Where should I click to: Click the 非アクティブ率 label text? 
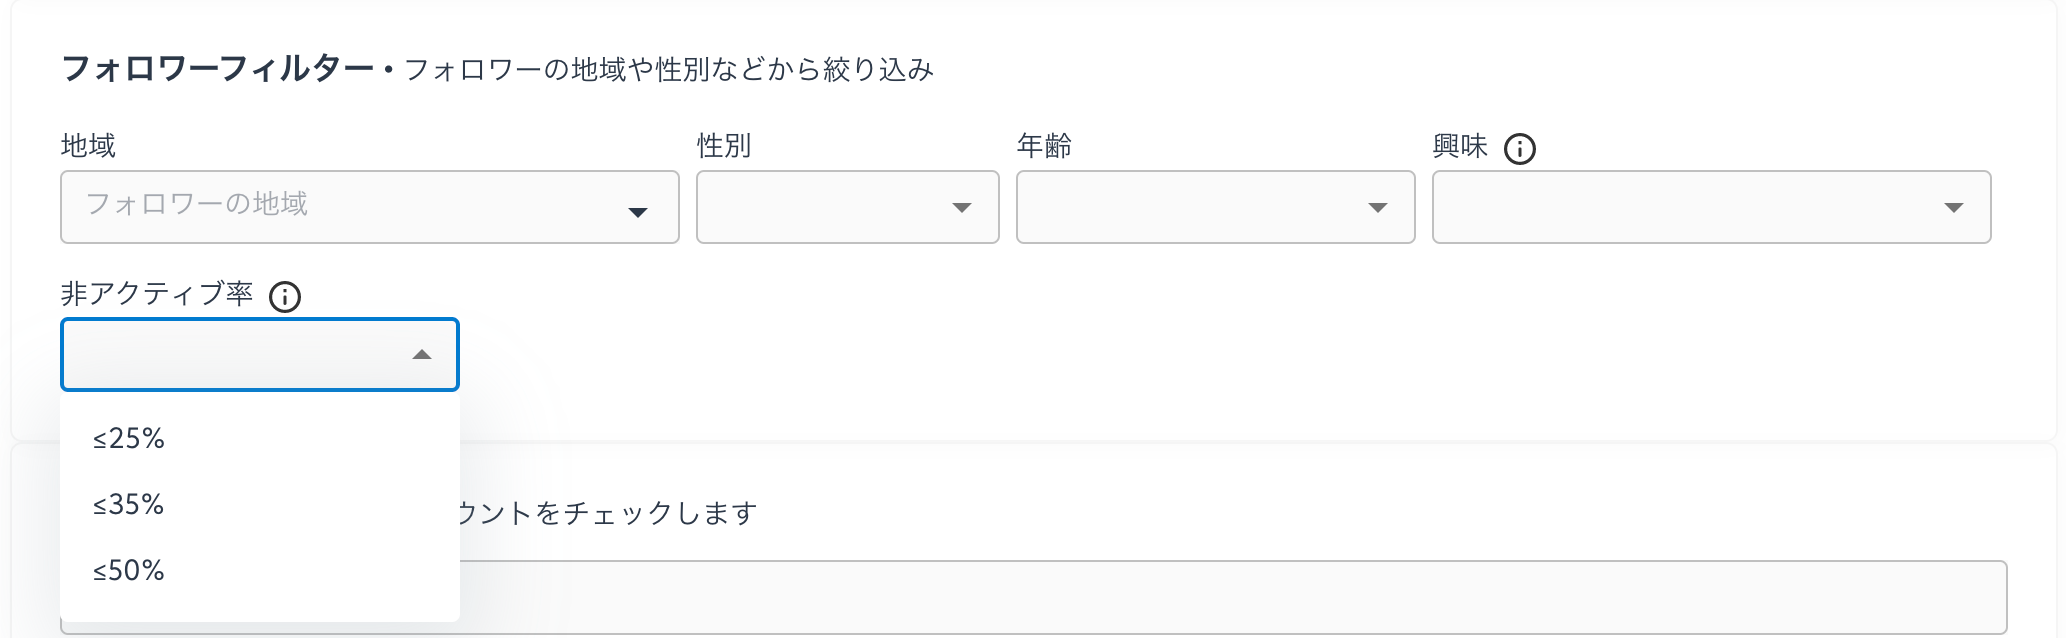point(157,294)
